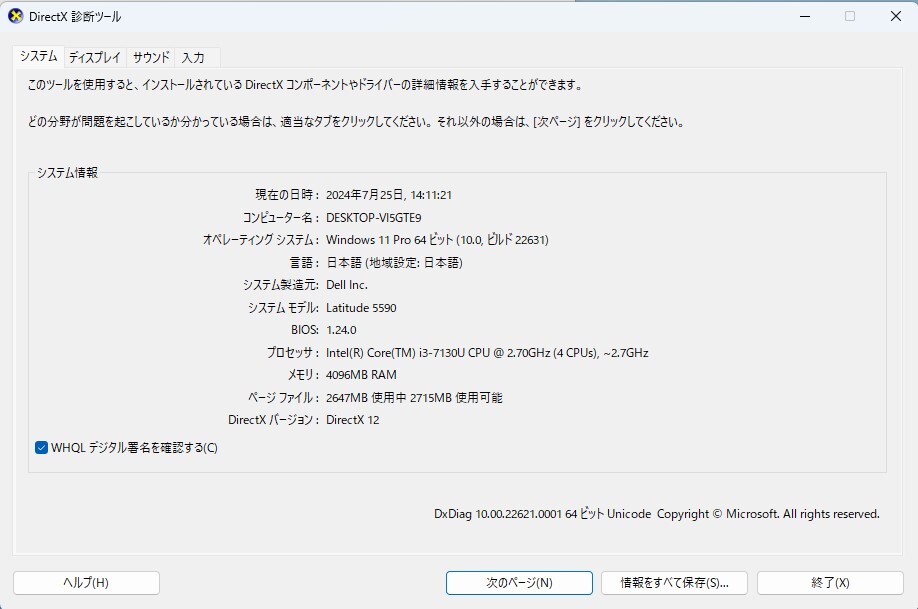Image resolution: width=918 pixels, height=609 pixels.
Task: Select computer name DESKTOP-VI5GTE9
Action: [x=374, y=218]
